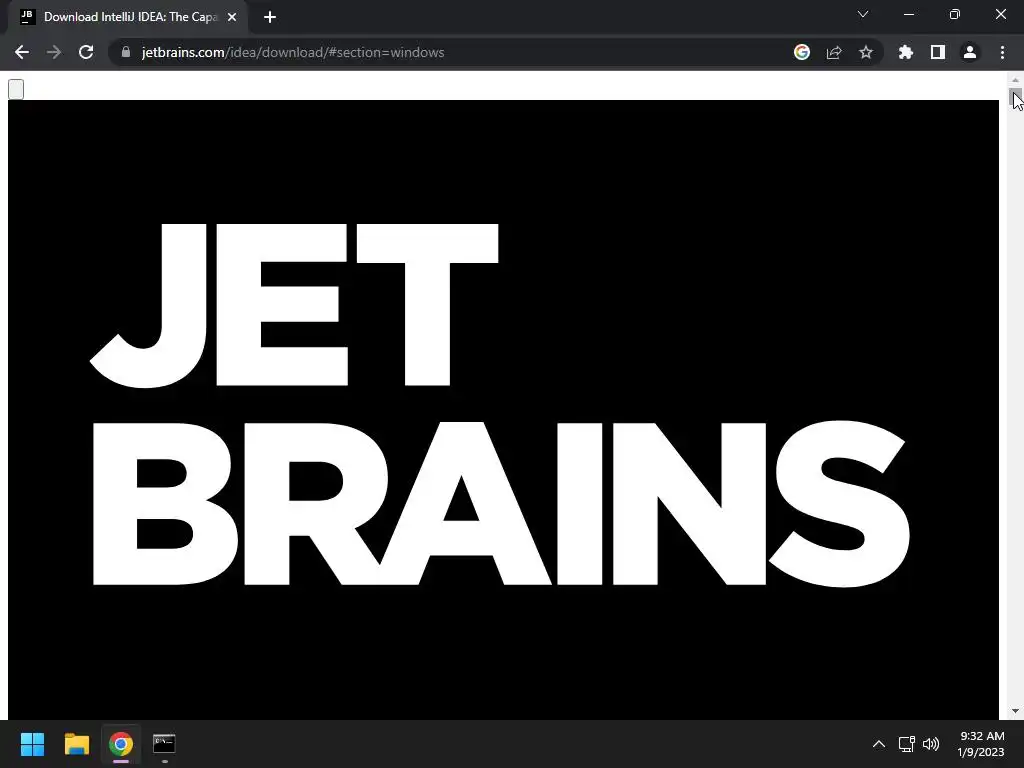
Task: View site information via lock icon
Action: pyautogui.click(x=126, y=52)
